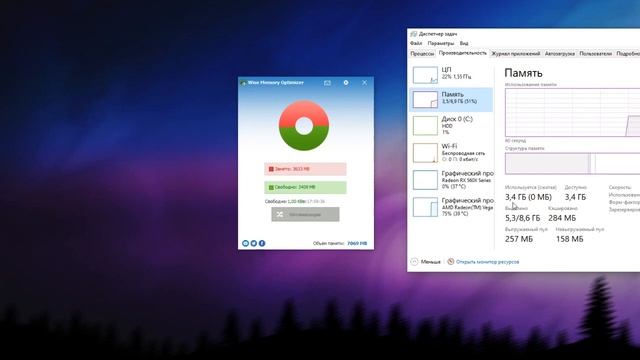Screen dimensions: 640x360
Task: Click the '257 МБ' paged pool value
Action: click(x=519, y=239)
